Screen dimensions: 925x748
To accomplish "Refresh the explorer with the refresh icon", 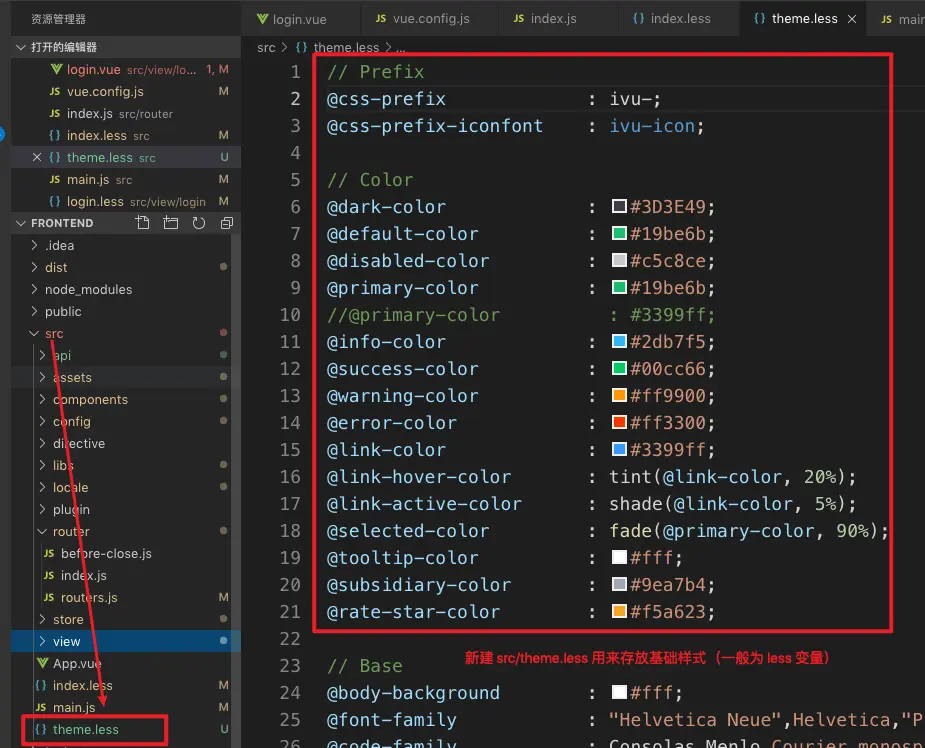I will coord(199,222).
